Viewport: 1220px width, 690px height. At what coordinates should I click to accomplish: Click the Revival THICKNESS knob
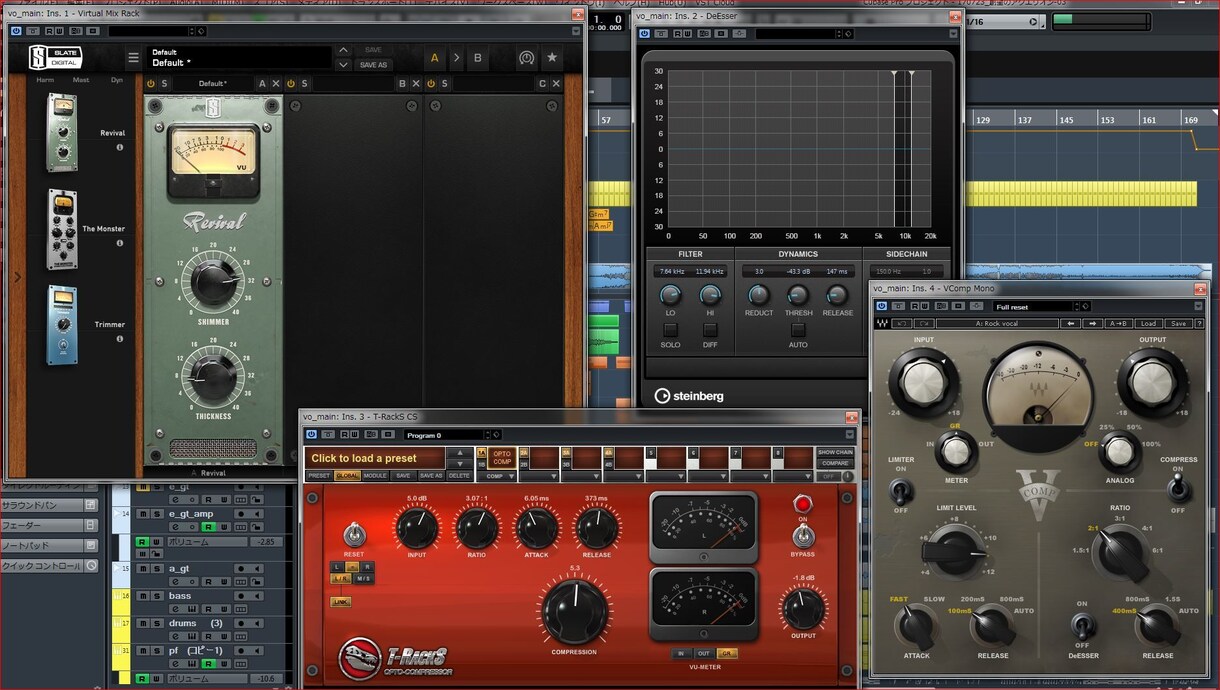pyautogui.click(x=213, y=380)
